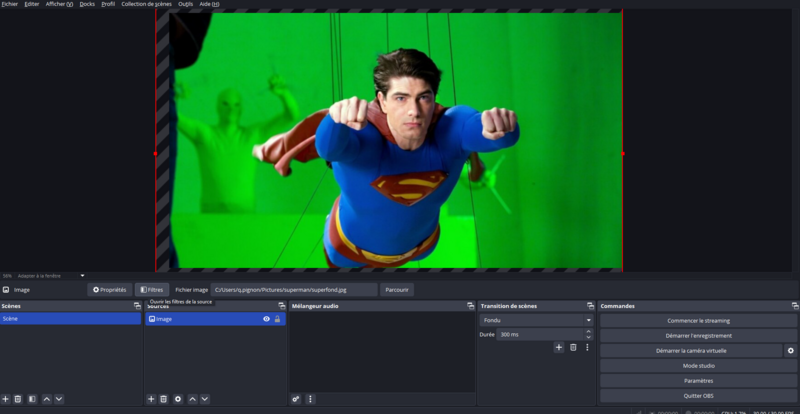The height and width of the screenshot is (414, 800).
Task: Click Quitter OBS button
Action: click(698, 396)
